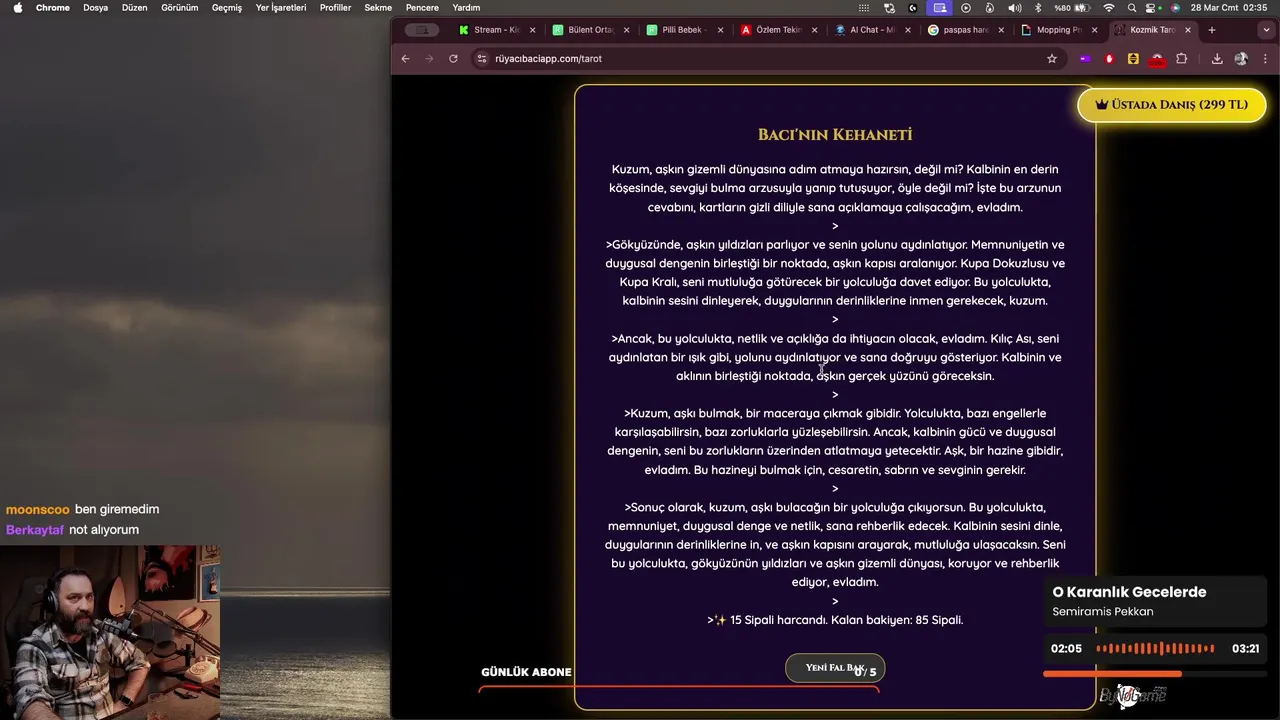Open the Profiller menu
The height and width of the screenshot is (720, 1280).
pos(336,7)
